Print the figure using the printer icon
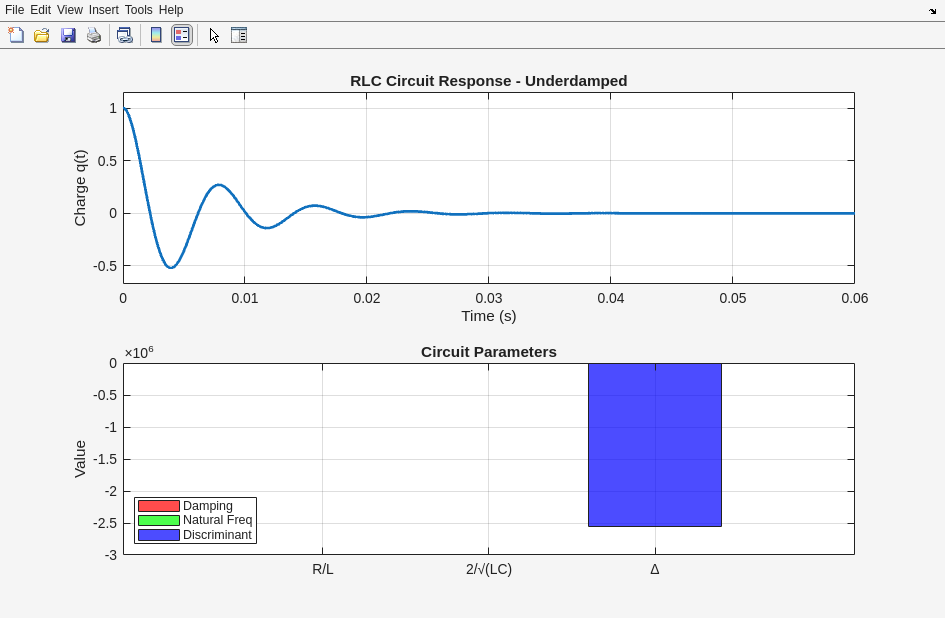Screen dimensions: 945x618 tap(94, 35)
